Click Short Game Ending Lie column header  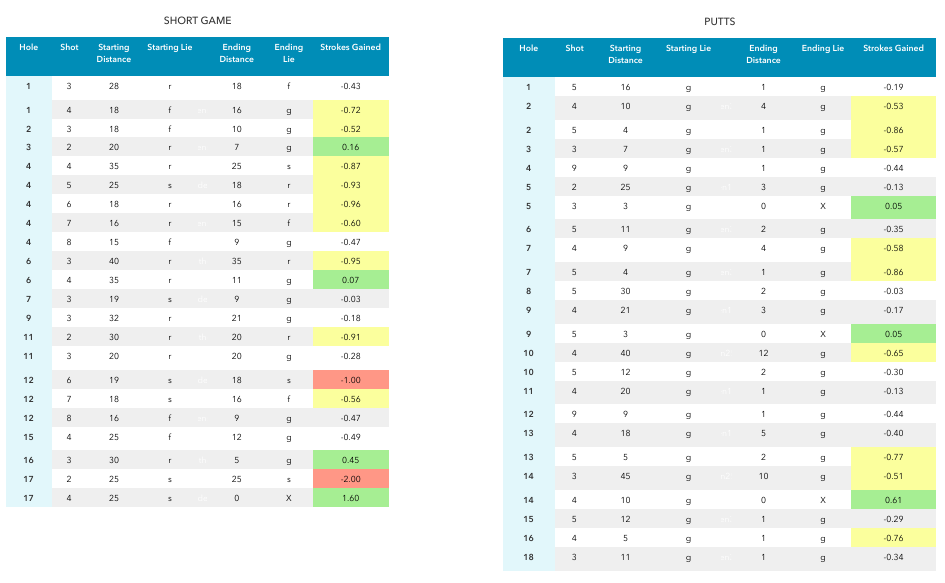[289, 53]
